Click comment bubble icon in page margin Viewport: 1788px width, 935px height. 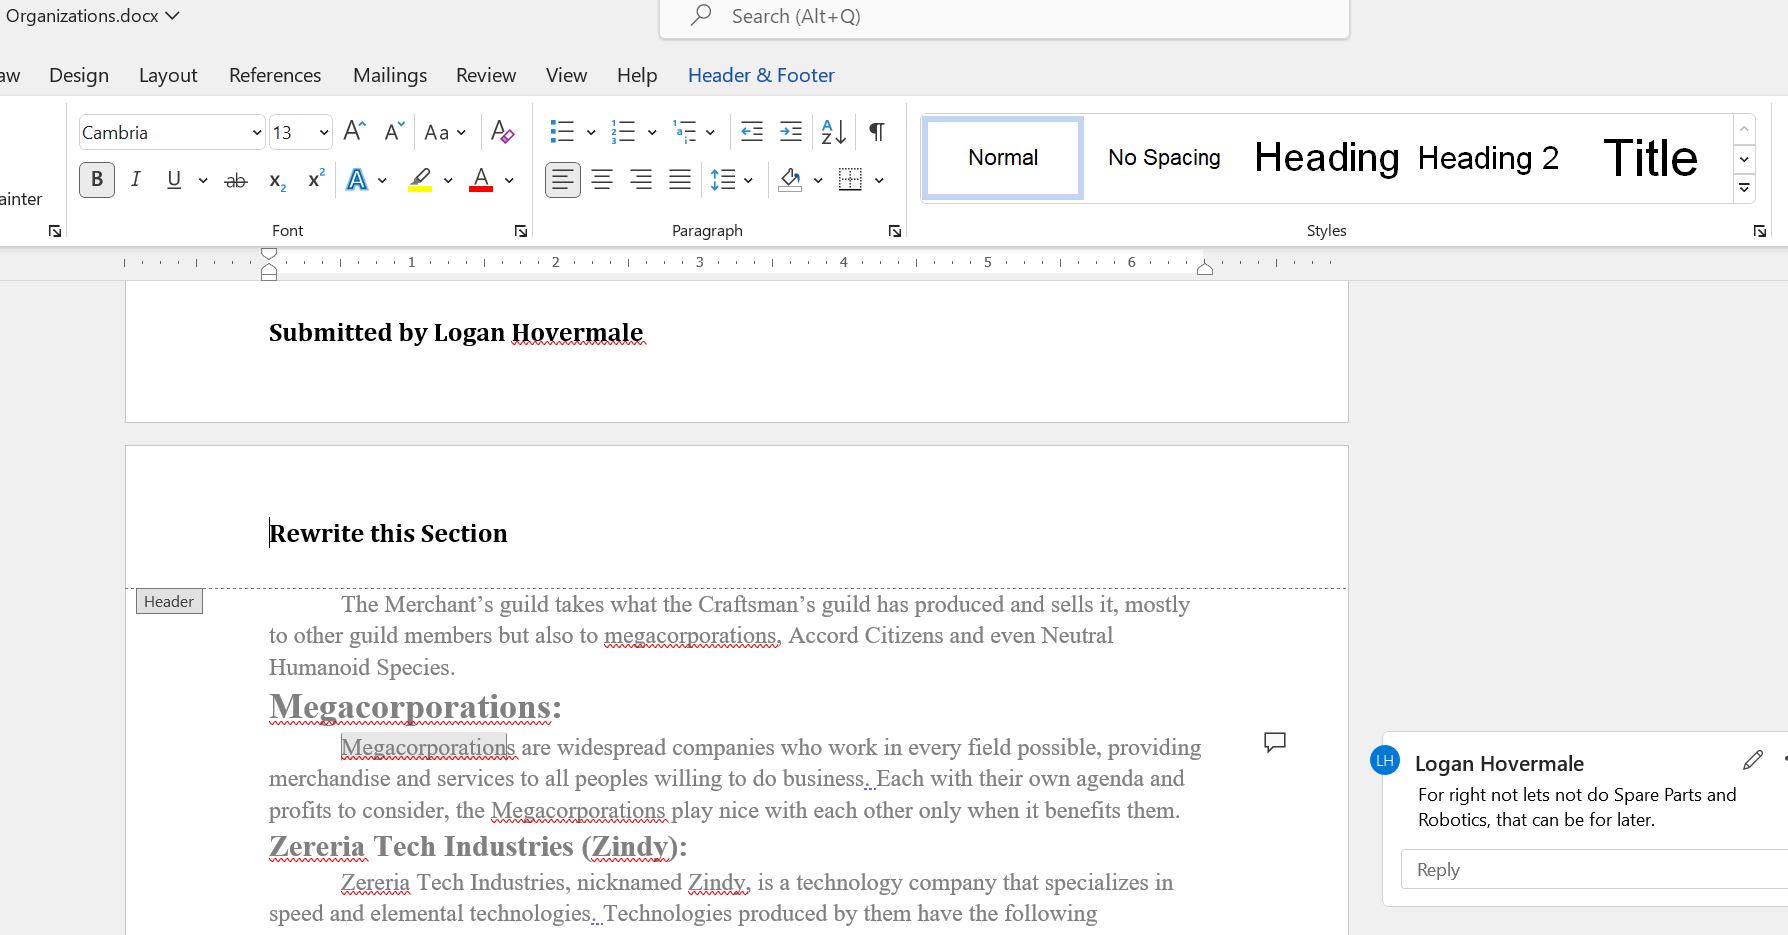(x=1274, y=742)
